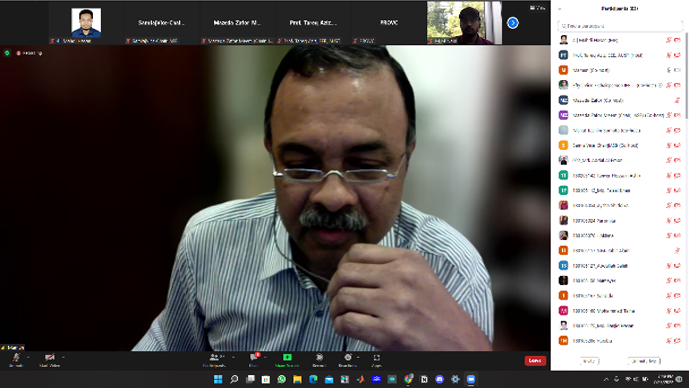Image resolution: width=689 pixels, height=388 pixels.
Task: Open Task View on the taskbar
Action: (250, 379)
